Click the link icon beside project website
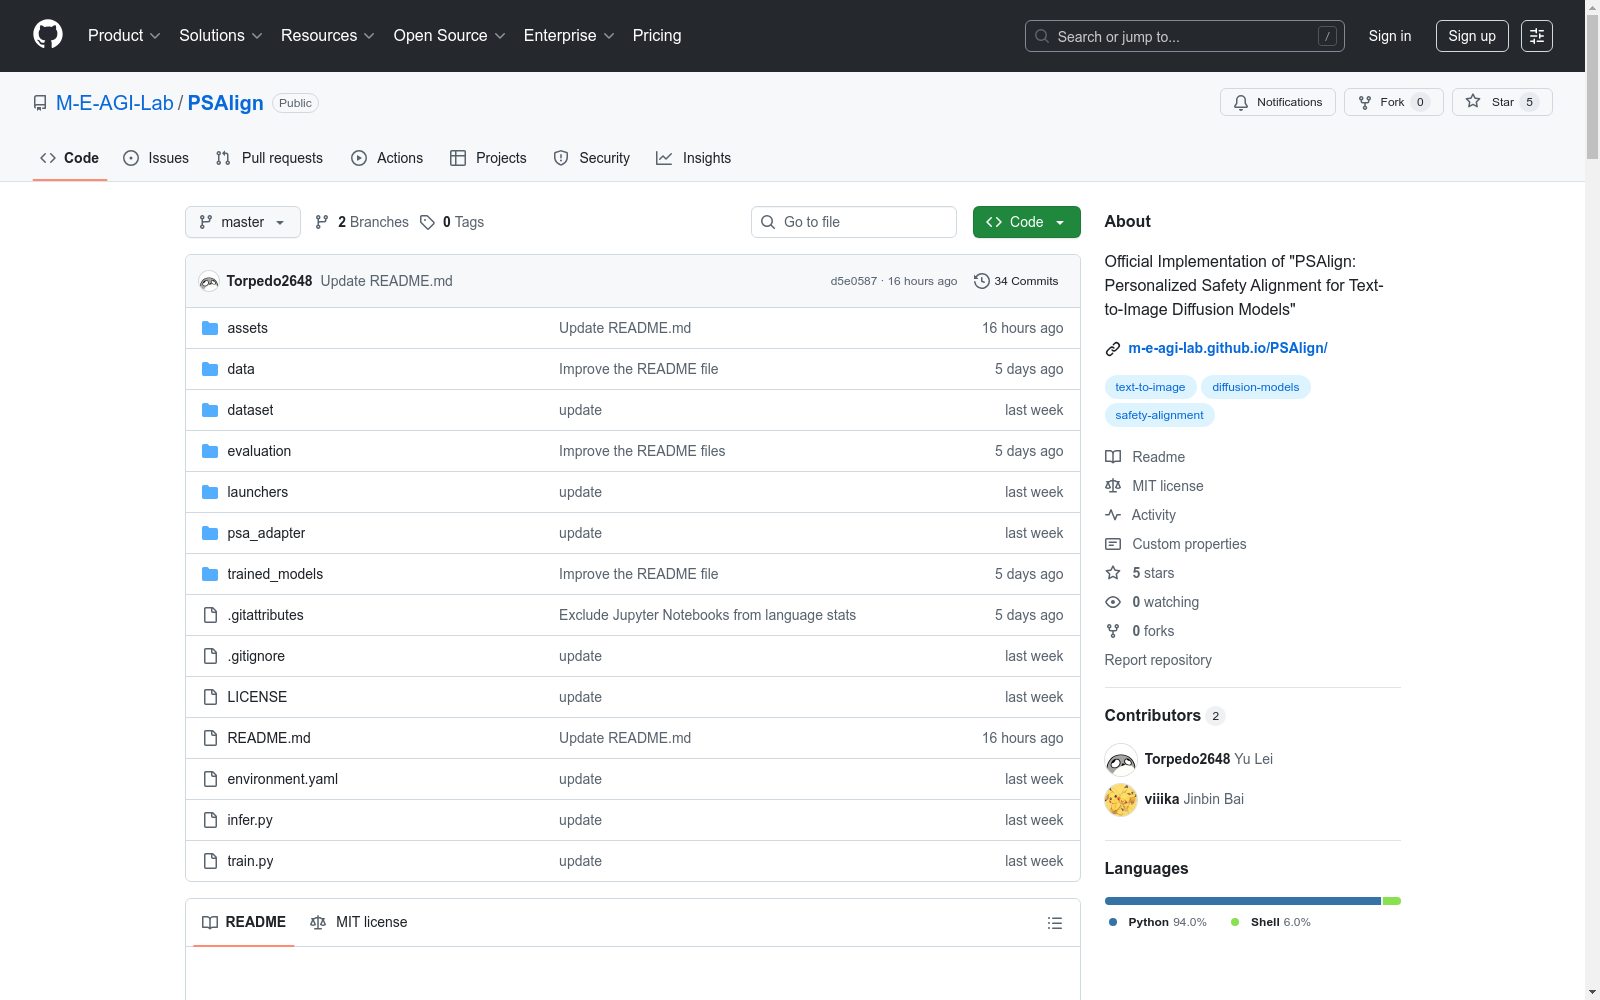This screenshot has width=1600, height=1000. click(1113, 349)
